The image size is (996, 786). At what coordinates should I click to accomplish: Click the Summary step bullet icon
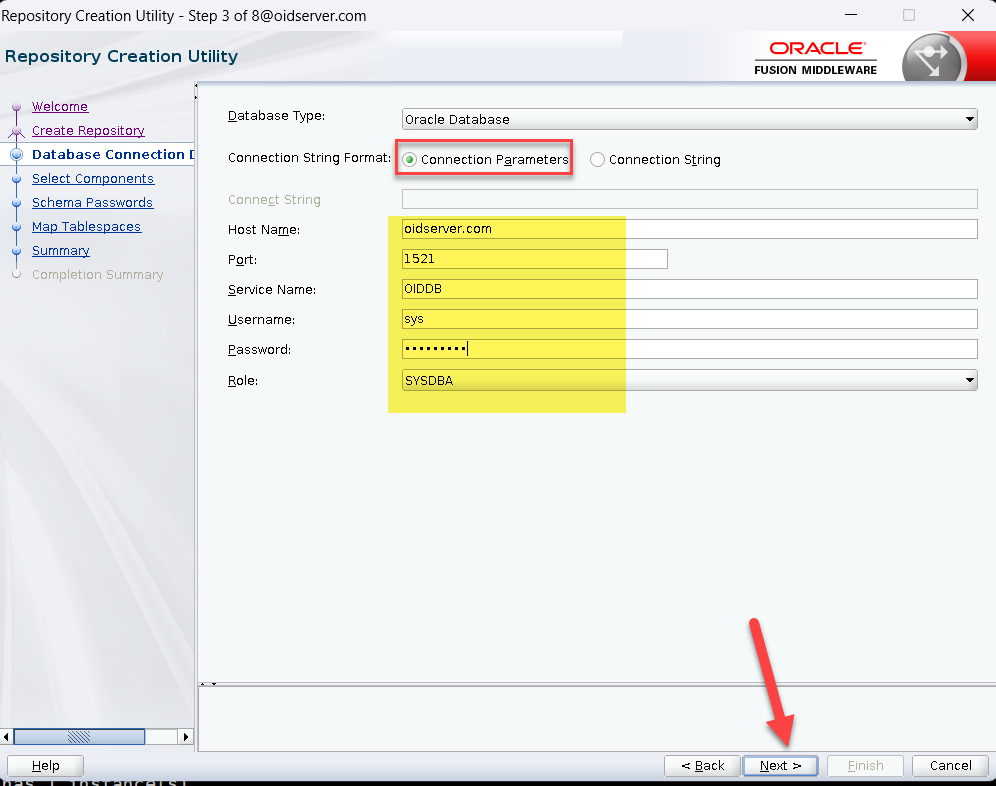tap(16, 251)
